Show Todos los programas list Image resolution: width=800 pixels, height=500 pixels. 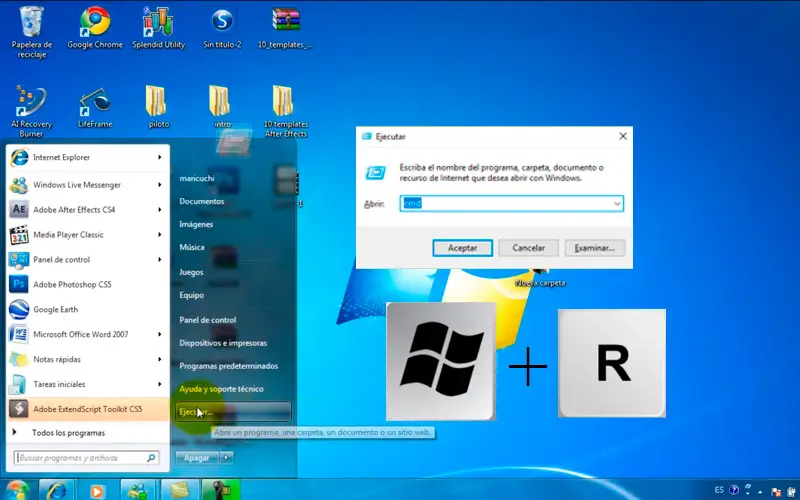[68, 433]
